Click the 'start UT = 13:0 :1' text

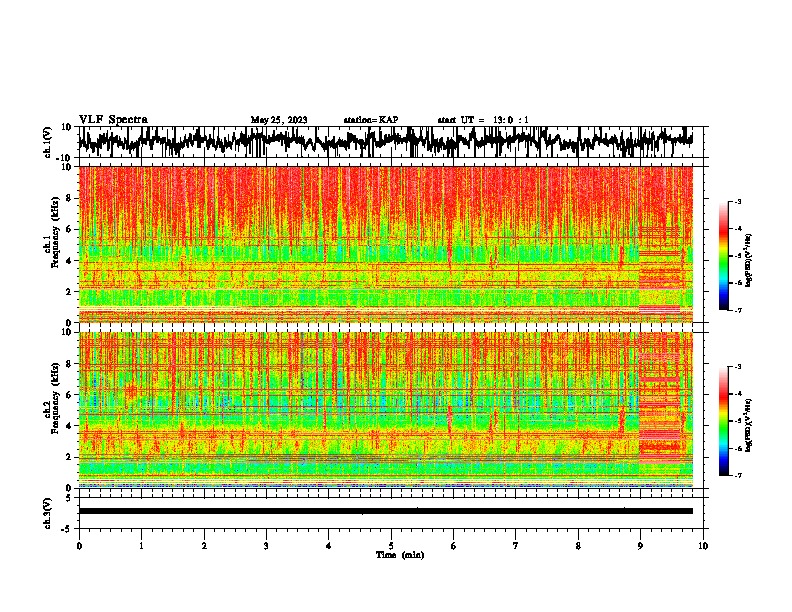pyautogui.click(x=483, y=120)
